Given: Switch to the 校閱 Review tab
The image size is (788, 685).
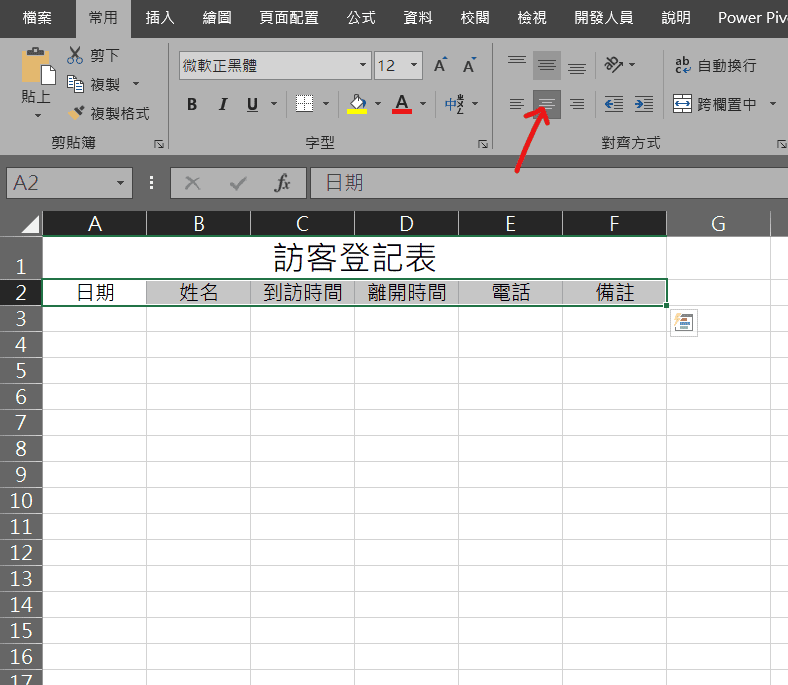Looking at the screenshot, I should (475, 18).
